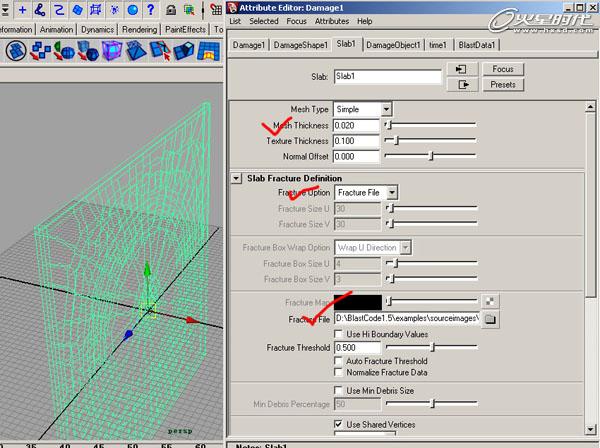Open the Attributes menu
The height and width of the screenshot is (448, 600).
[332, 21]
